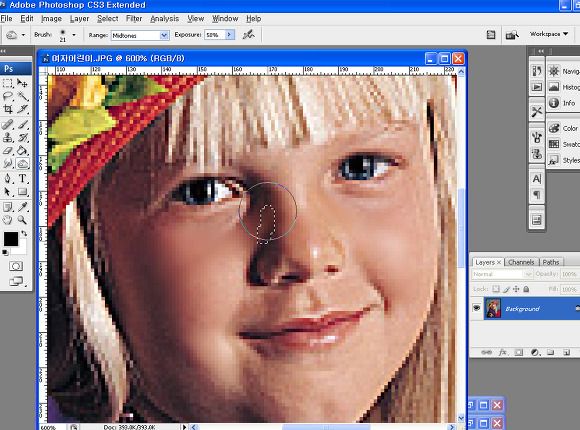The height and width of the screenshot is (430, 580).
Task: Click the Exposure value field
Action: (215, 35)
